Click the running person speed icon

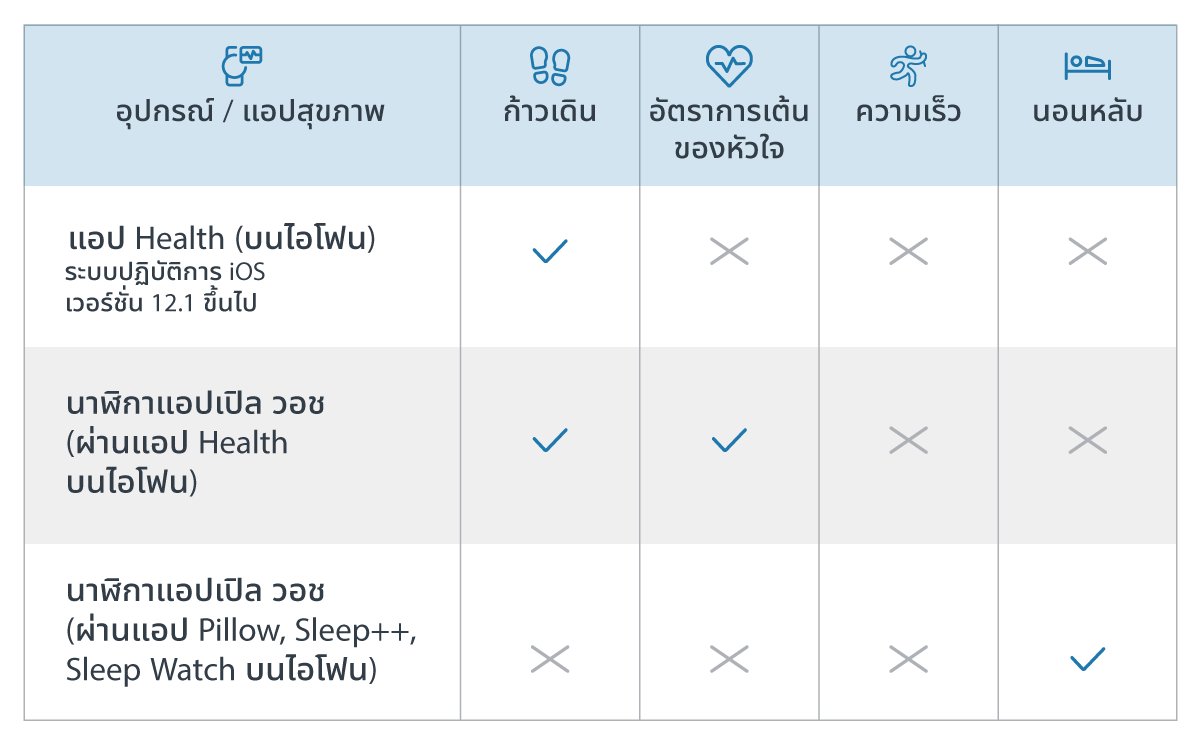[908, 67]
